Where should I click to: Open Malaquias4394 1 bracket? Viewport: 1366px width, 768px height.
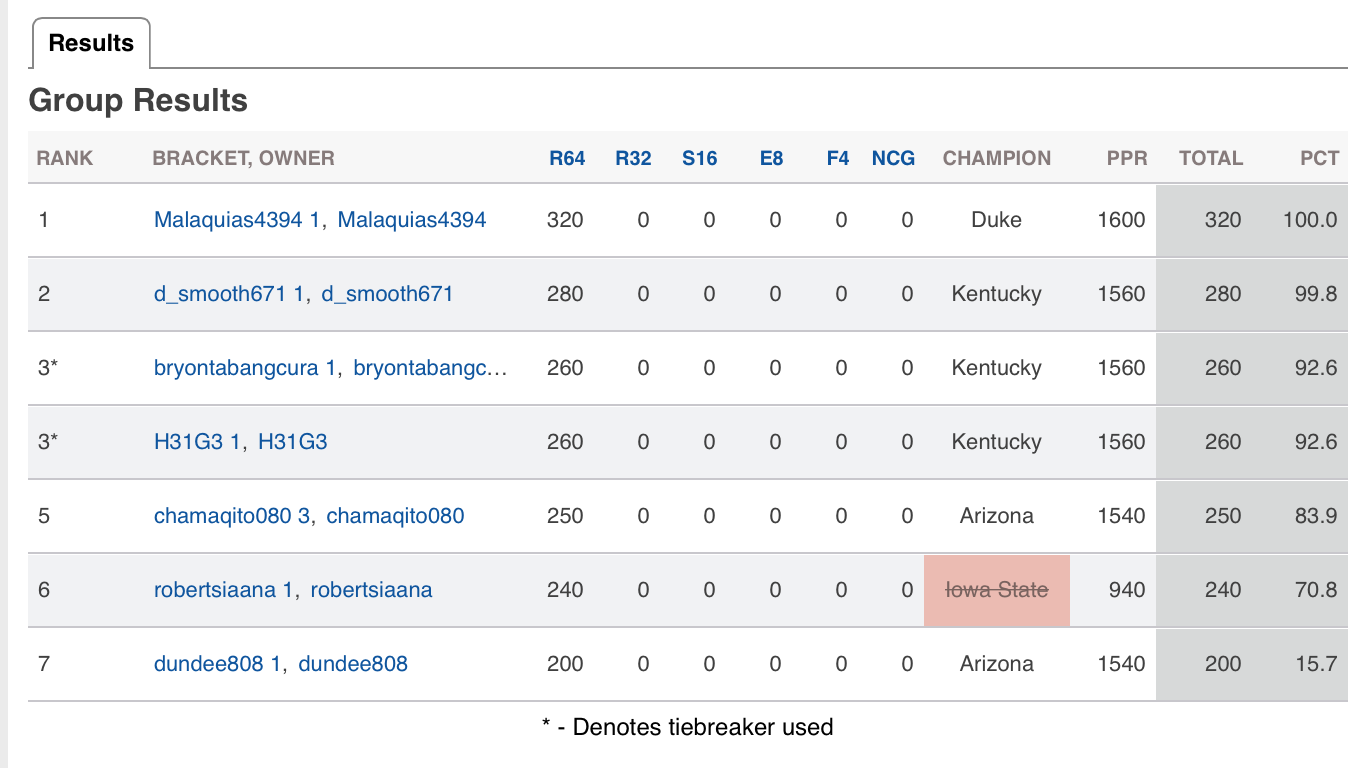point(237,220)
